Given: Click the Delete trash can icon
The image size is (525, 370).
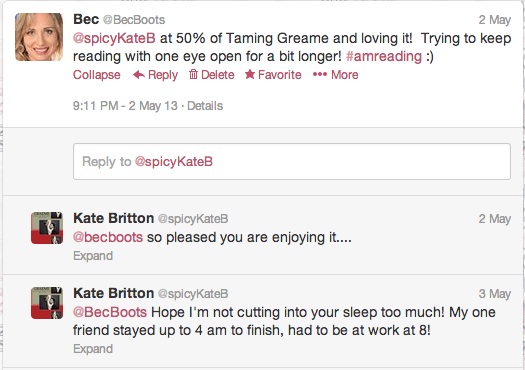Looking at the screenshot, I should 193,74.
